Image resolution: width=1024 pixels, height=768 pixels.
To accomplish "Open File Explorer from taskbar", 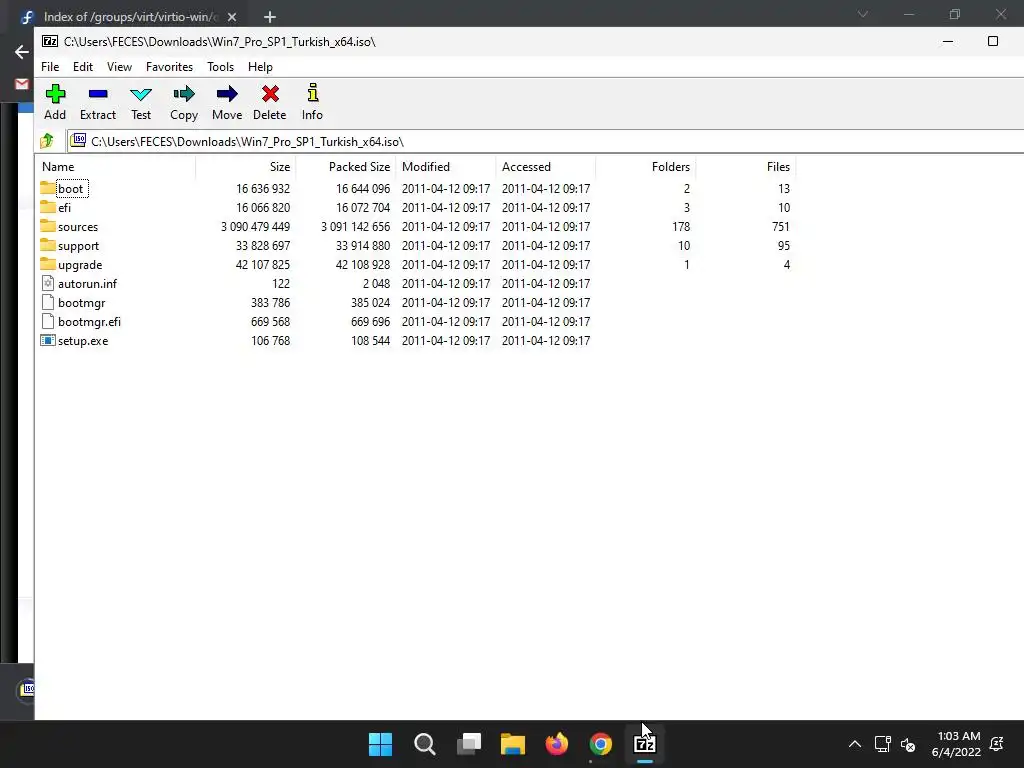I will 513,744.
